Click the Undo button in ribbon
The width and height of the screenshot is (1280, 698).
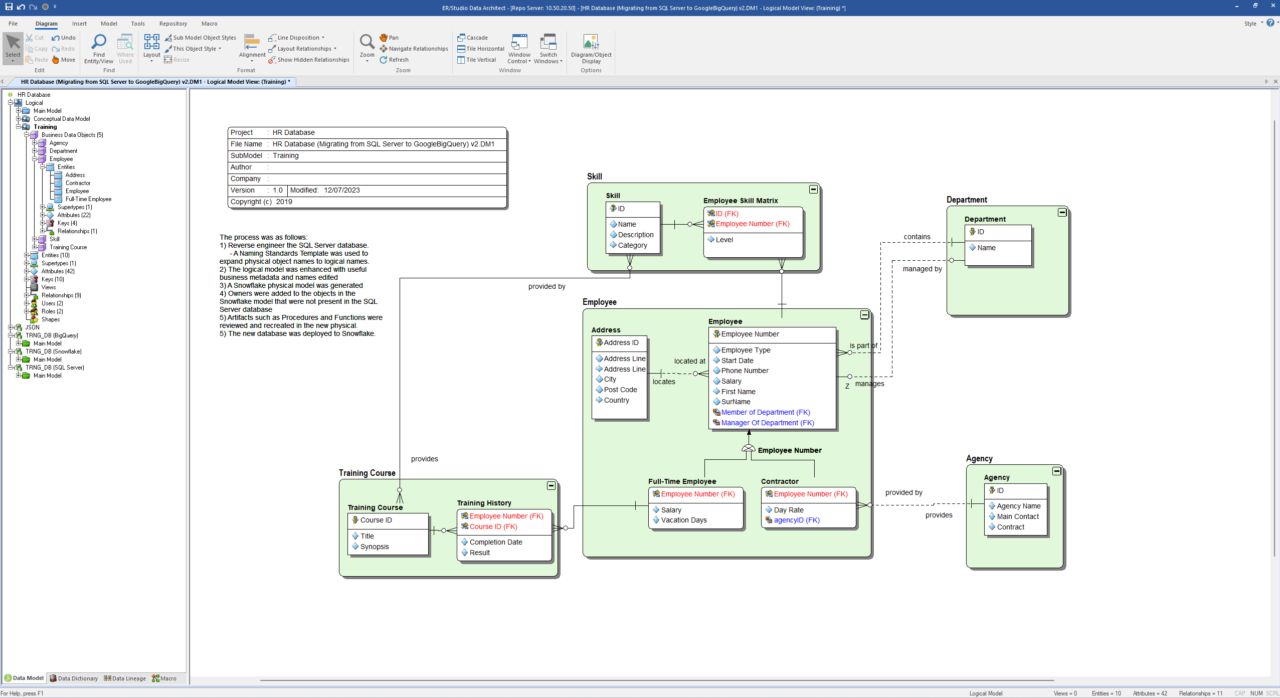63,37
